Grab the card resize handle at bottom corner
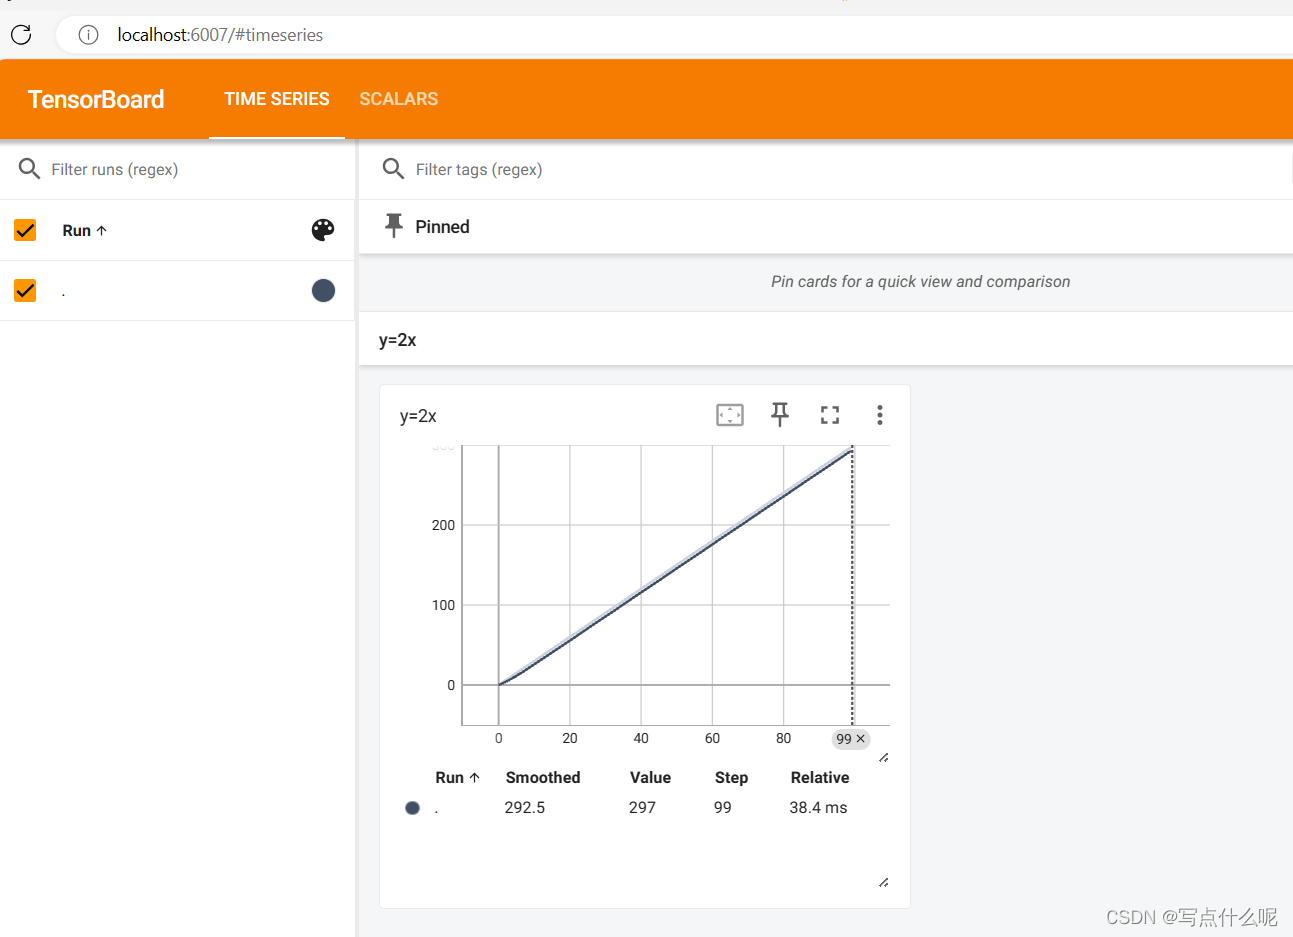 (x=884, y=882)
